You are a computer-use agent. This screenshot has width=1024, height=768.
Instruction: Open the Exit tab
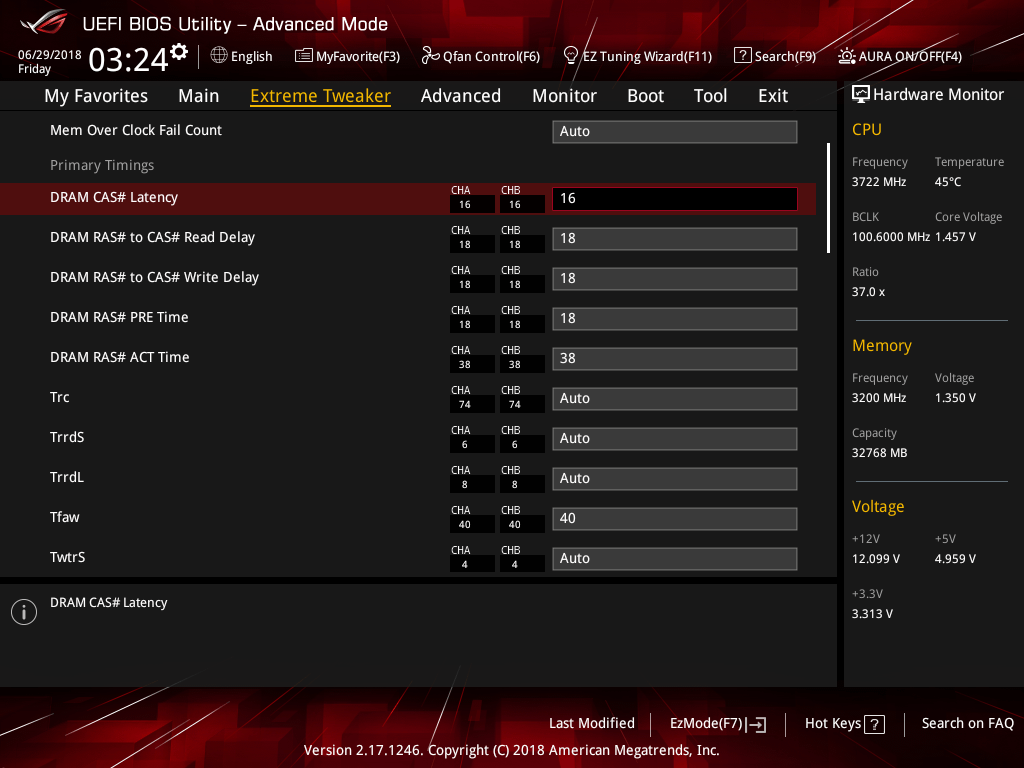(773, 96)
